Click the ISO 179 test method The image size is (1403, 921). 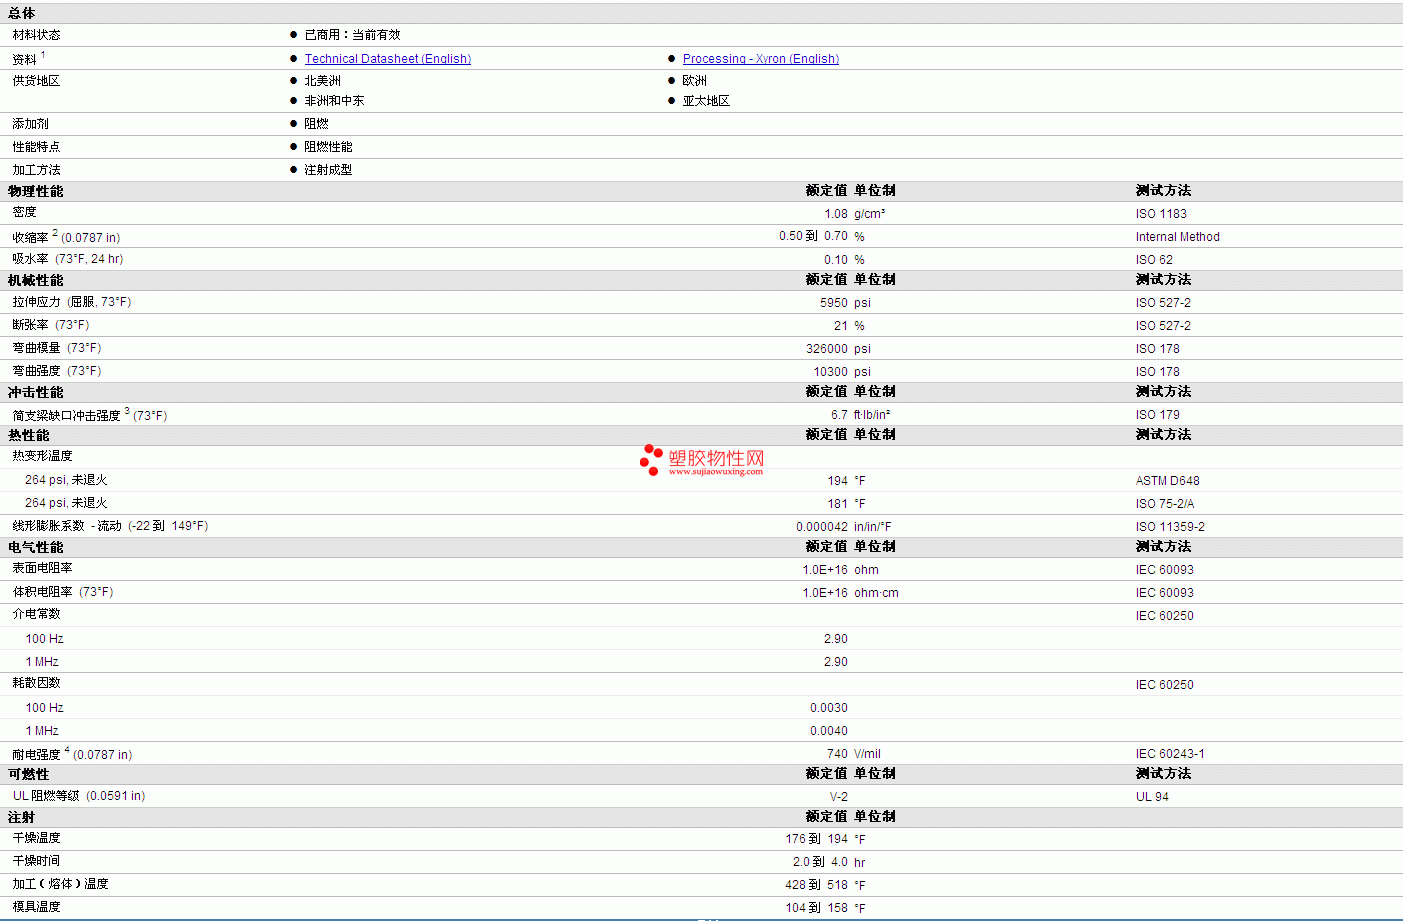[1157, 415]
